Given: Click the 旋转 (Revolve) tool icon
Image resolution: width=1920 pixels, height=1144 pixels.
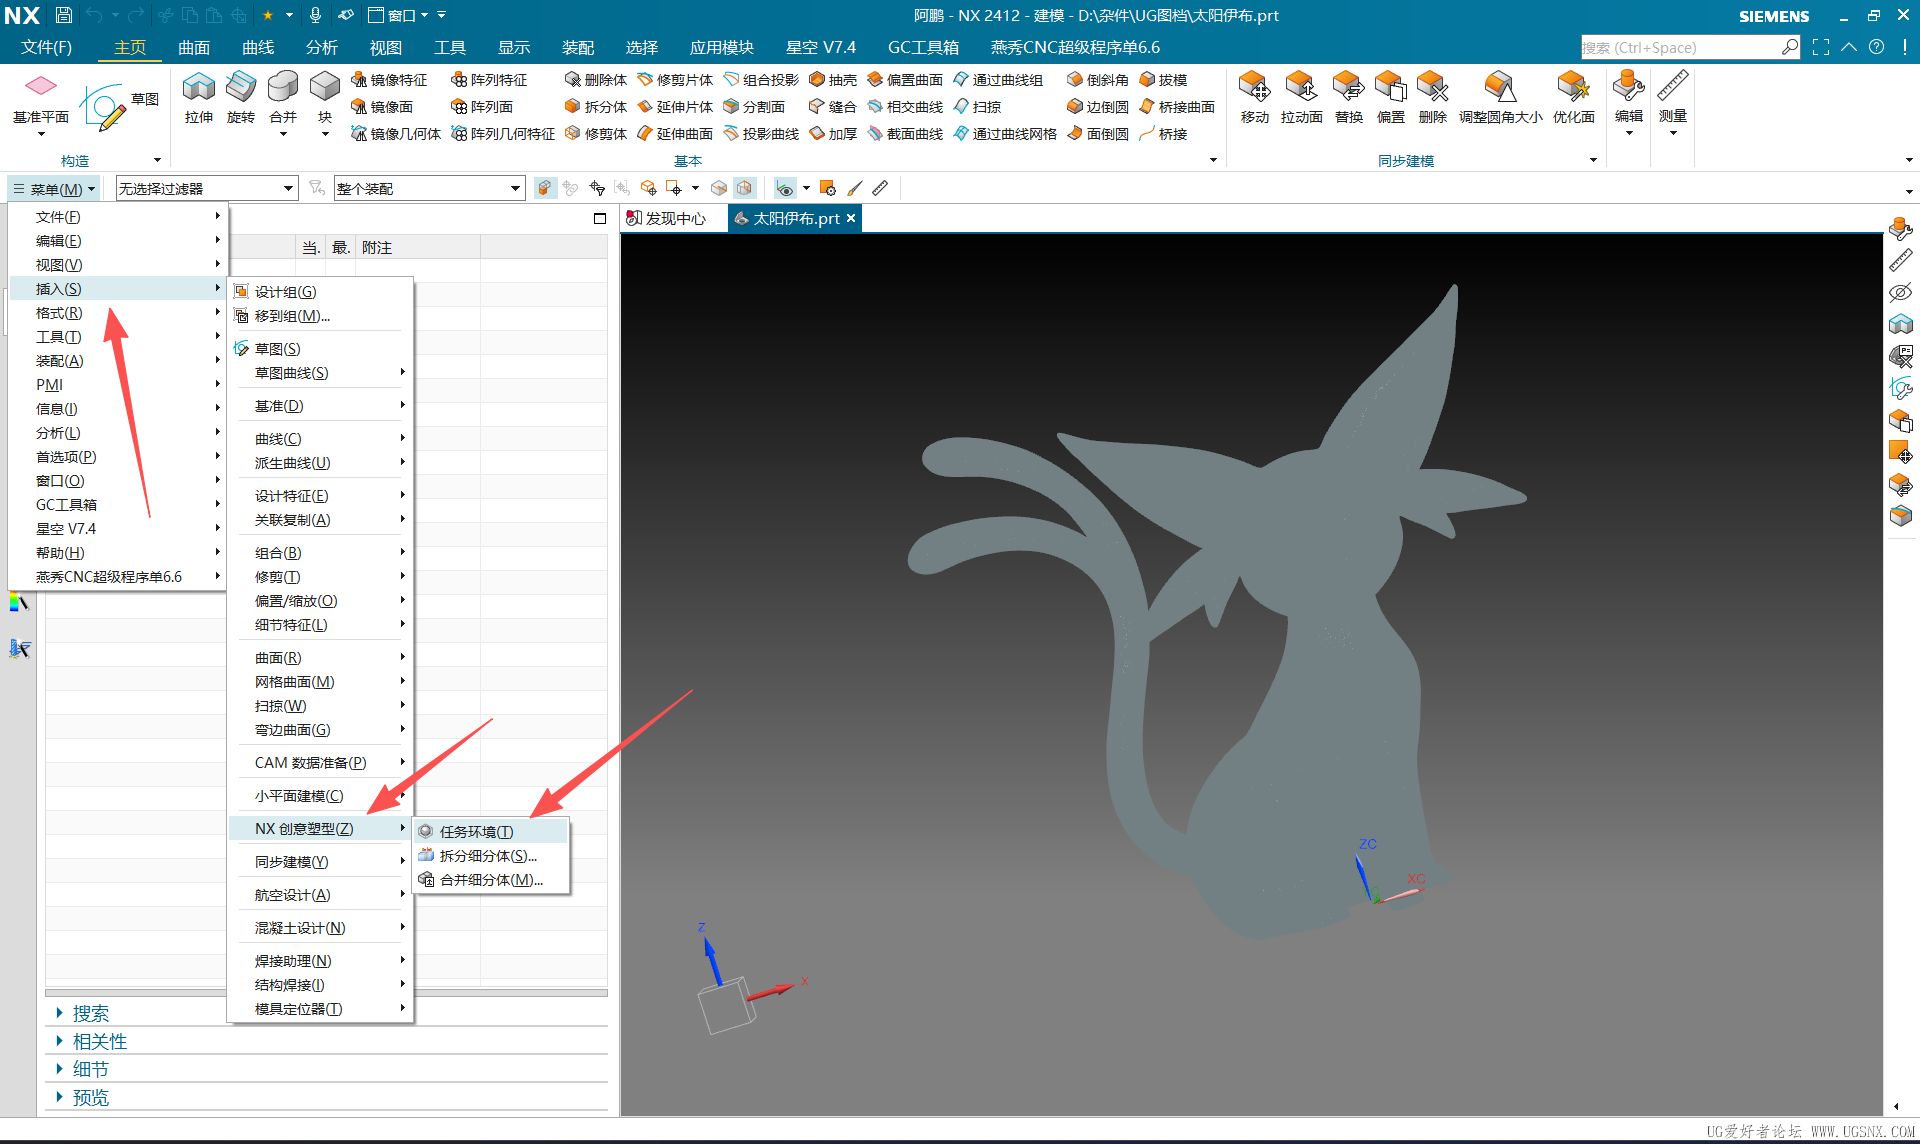Looking at the screenshot, I should click(x=240, y=88).
